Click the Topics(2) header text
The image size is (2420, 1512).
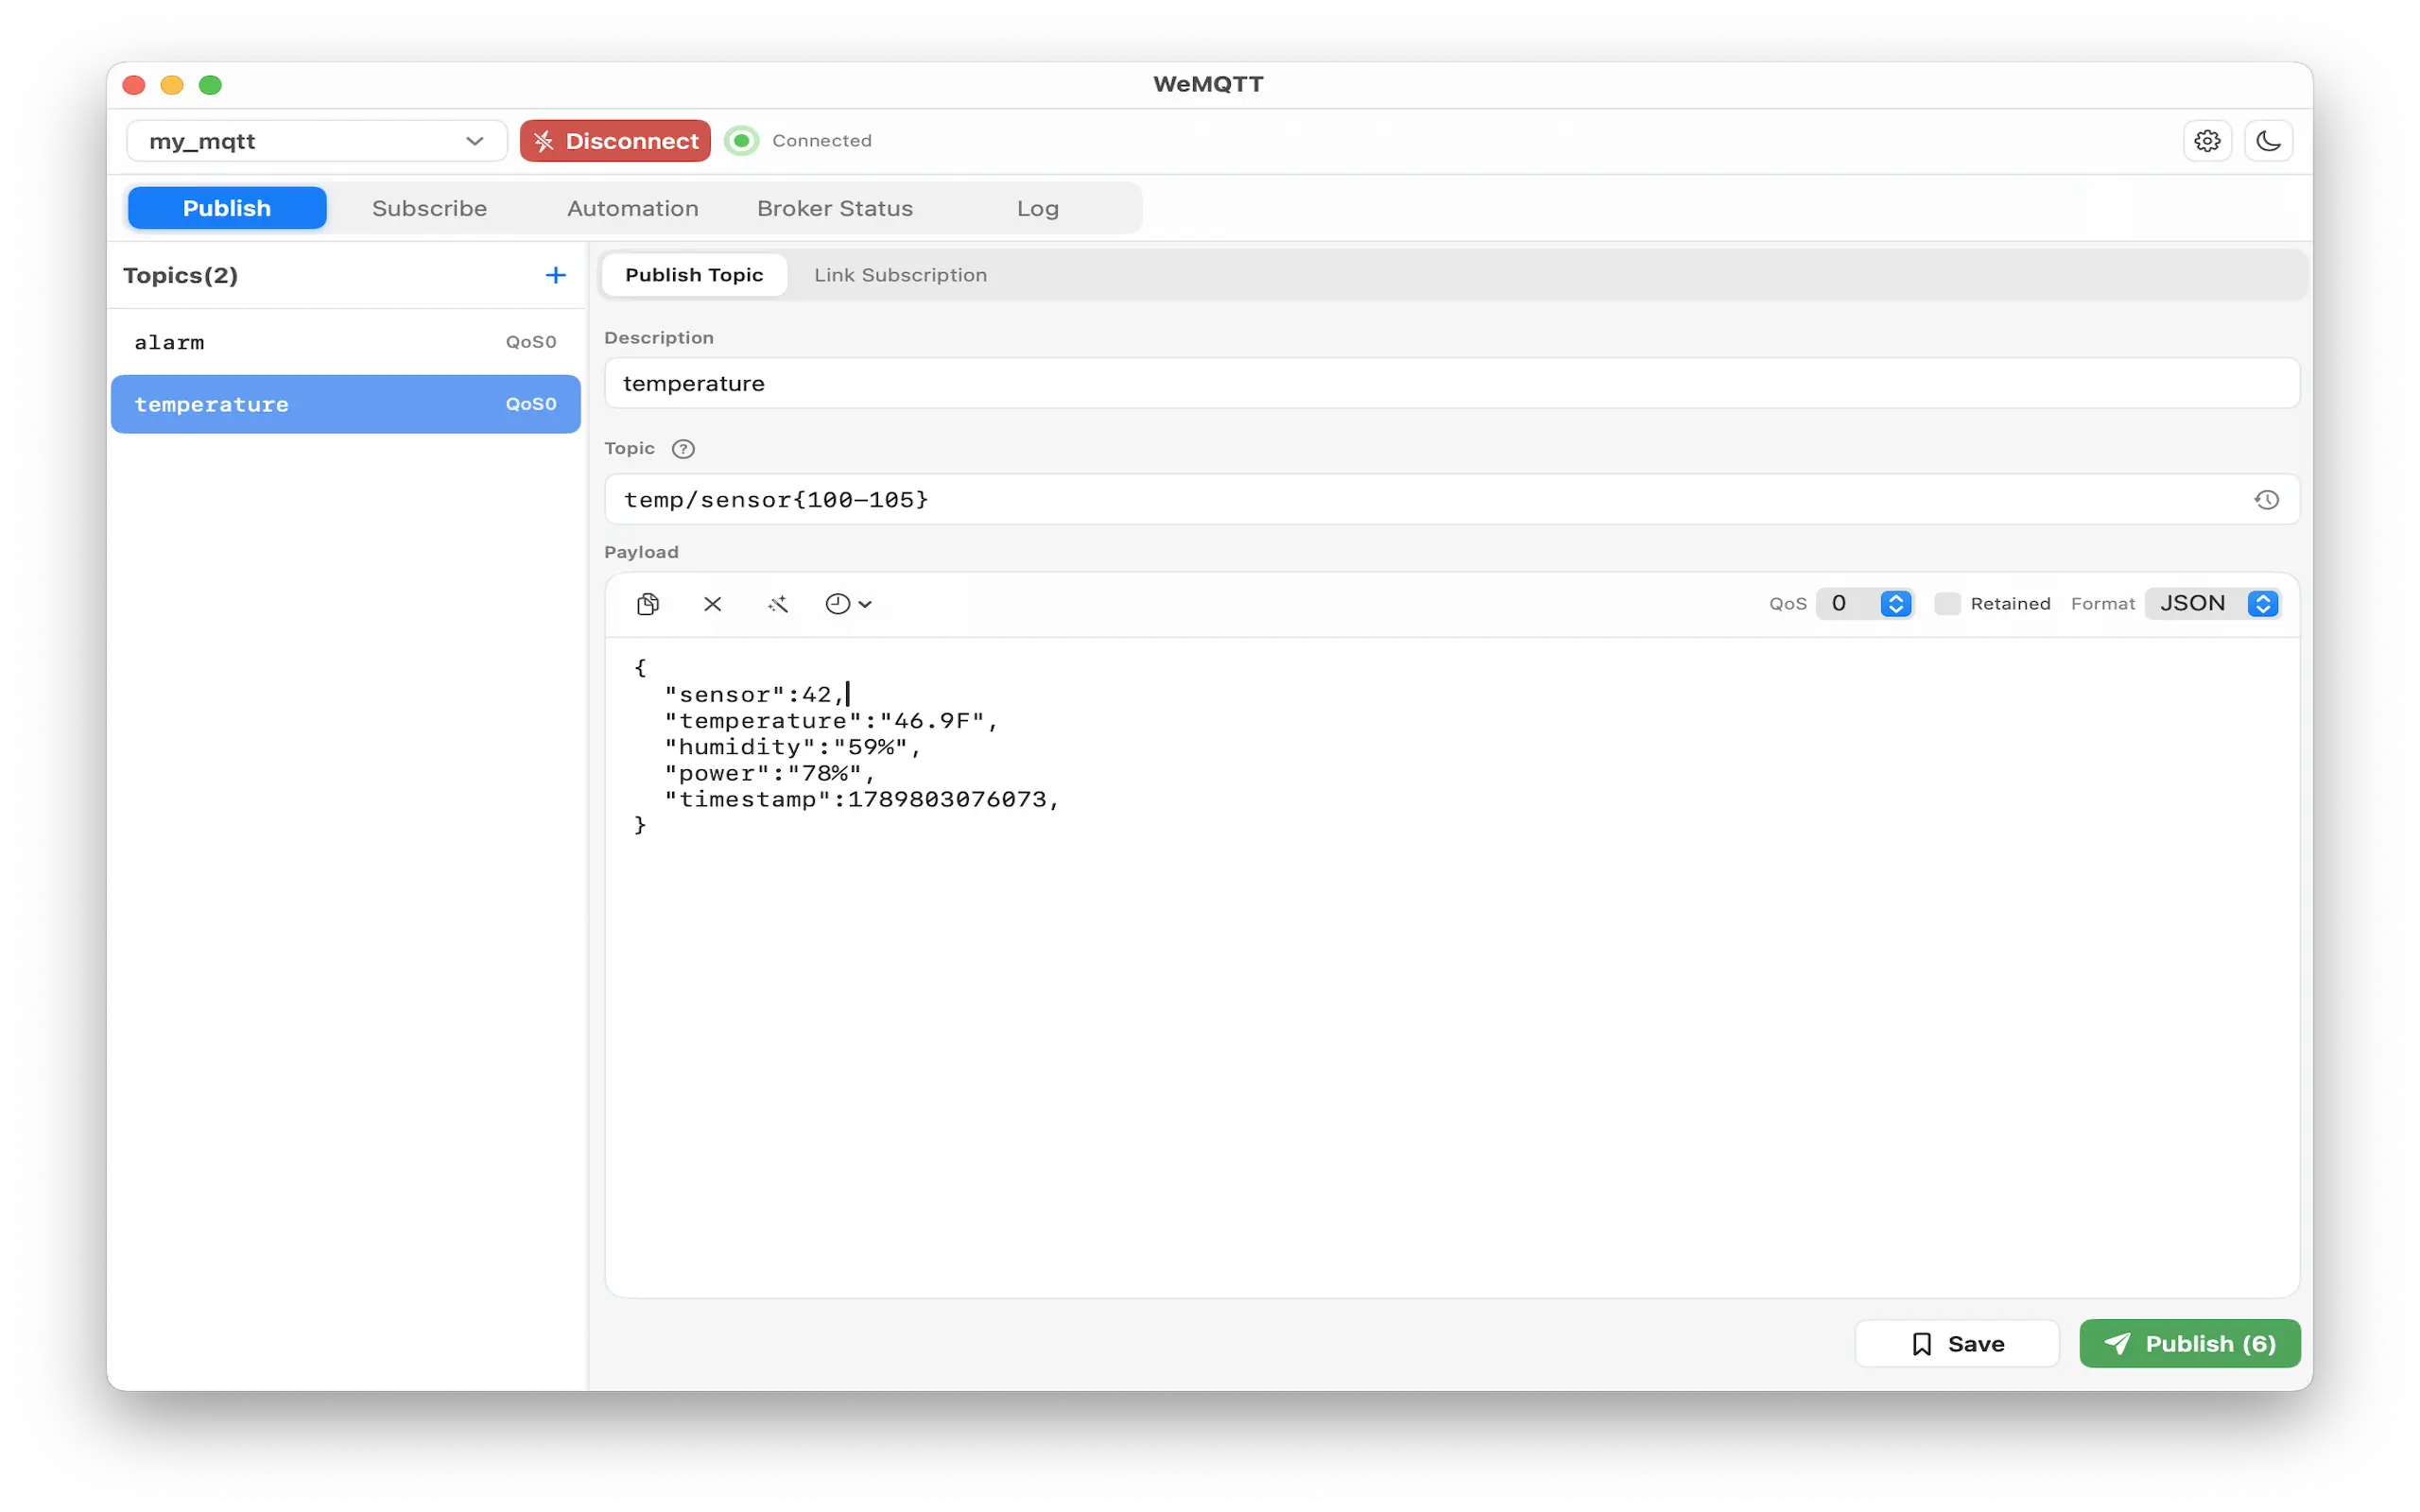181,275
